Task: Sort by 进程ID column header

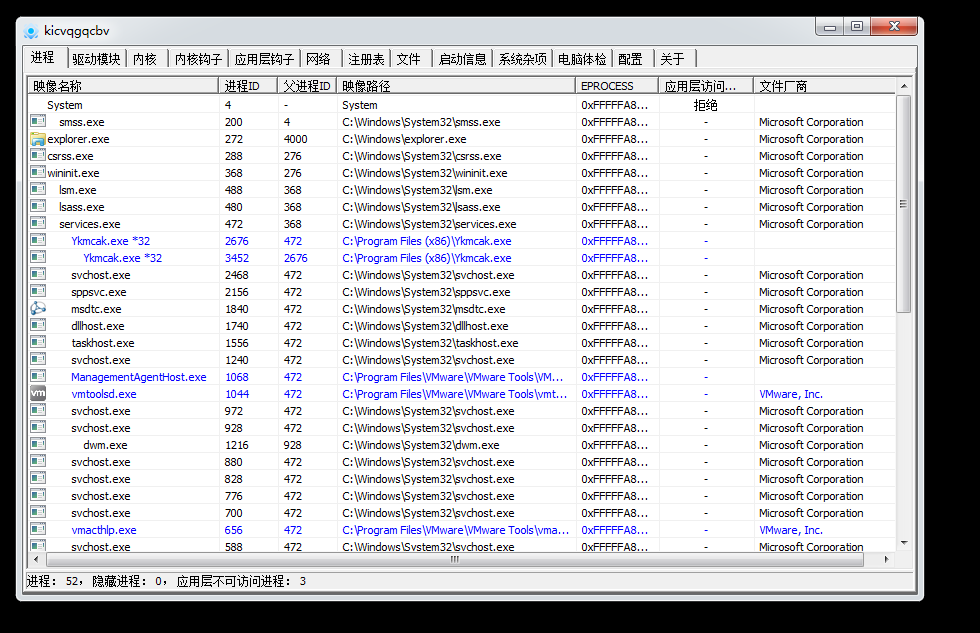Action: pyautogui.click(x=248, y=87)
